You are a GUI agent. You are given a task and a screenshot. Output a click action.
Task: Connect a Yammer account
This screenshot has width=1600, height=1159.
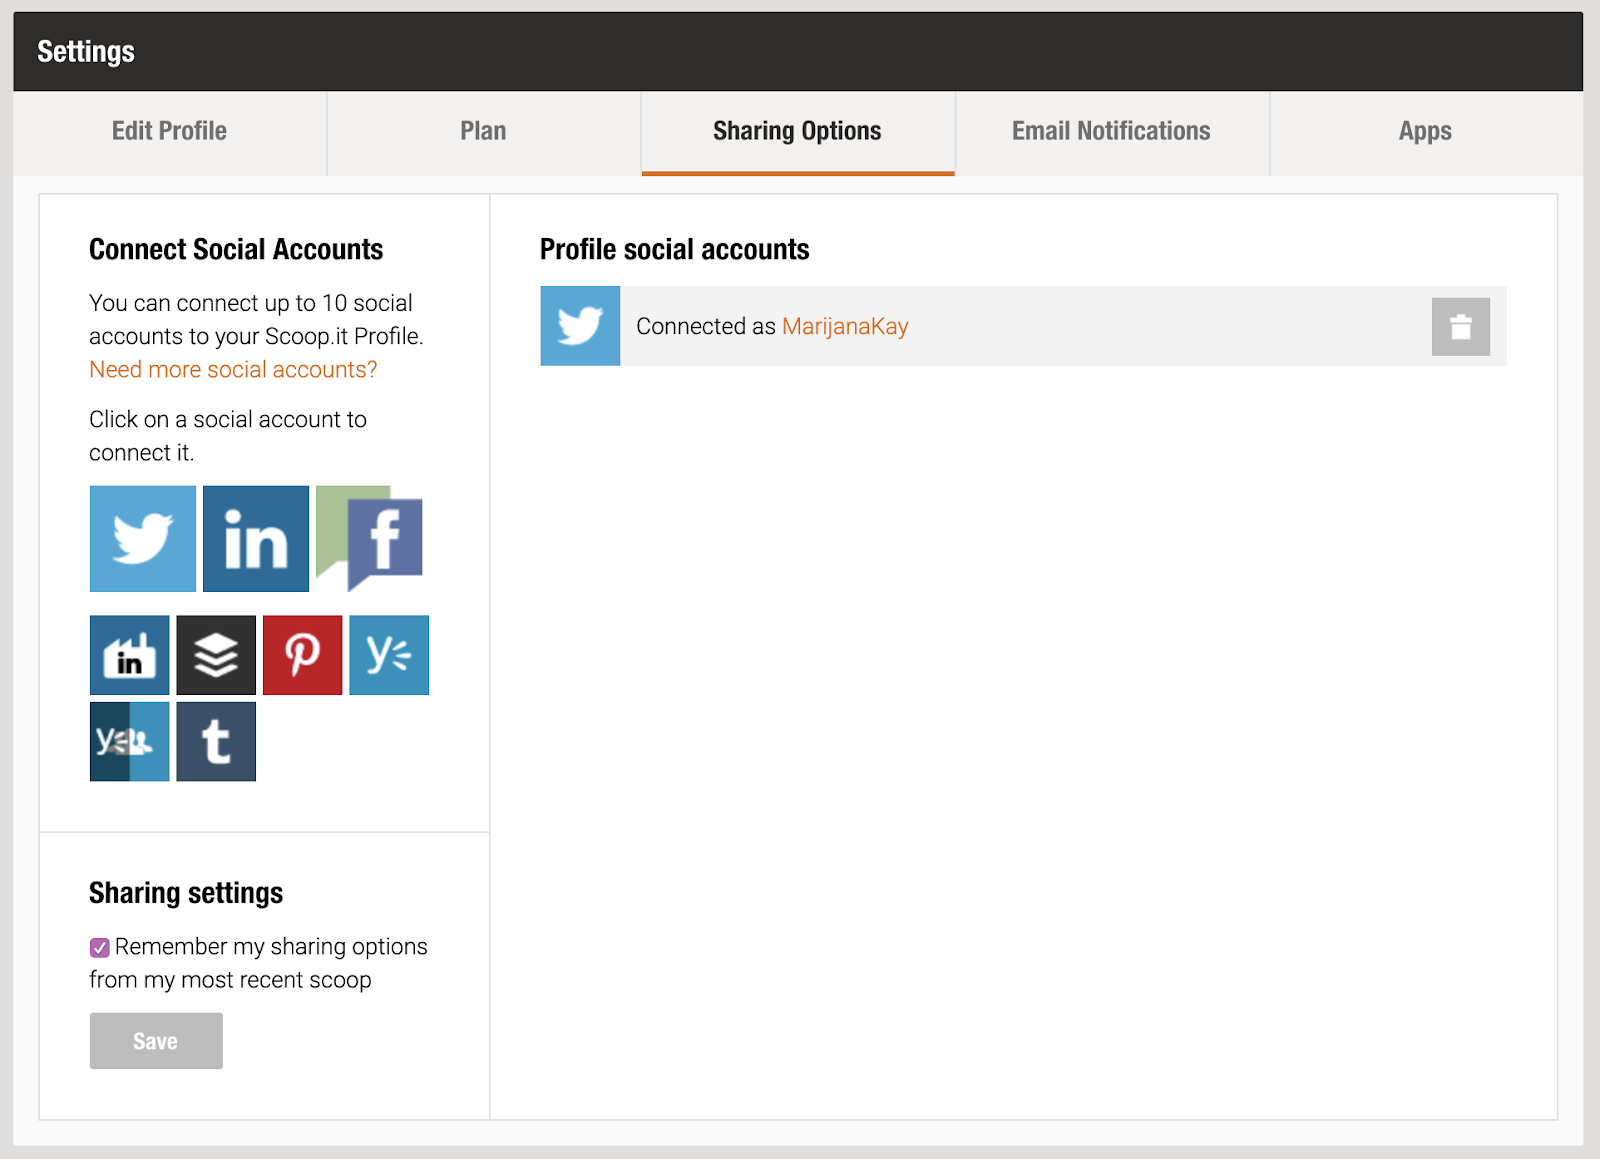tap(389, 655)
